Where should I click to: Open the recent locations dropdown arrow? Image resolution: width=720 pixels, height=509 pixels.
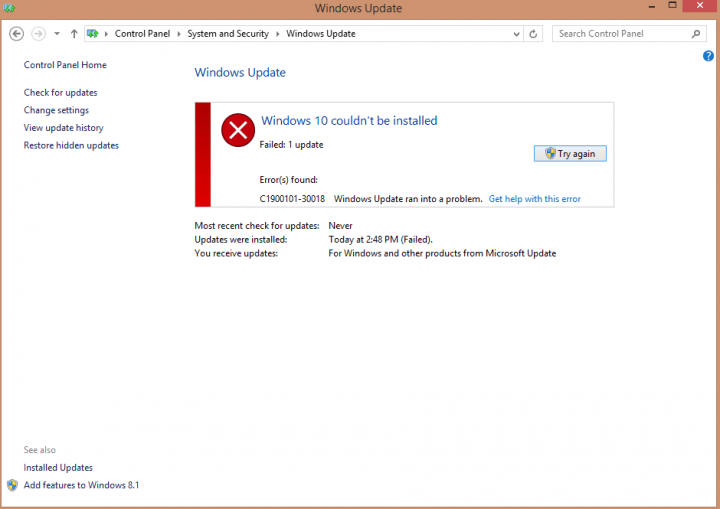pos(57,34)
